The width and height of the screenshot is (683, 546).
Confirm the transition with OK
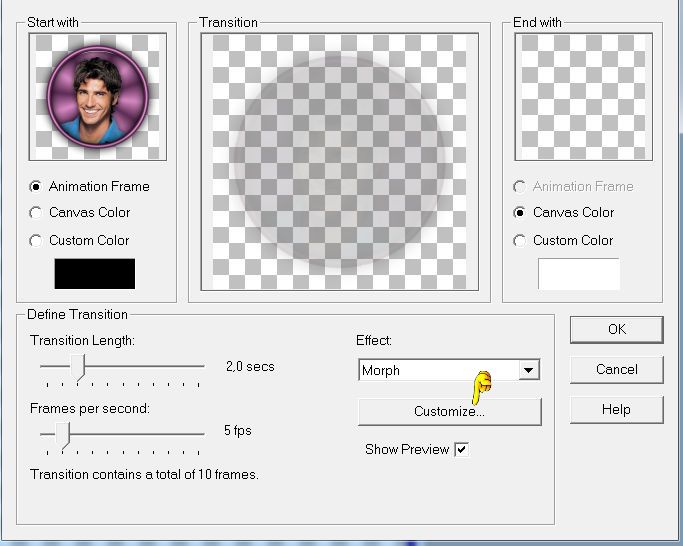click(617, 329)
